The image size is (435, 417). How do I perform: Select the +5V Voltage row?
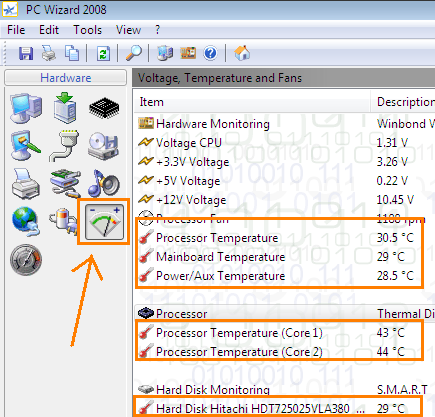coord(285,181)
